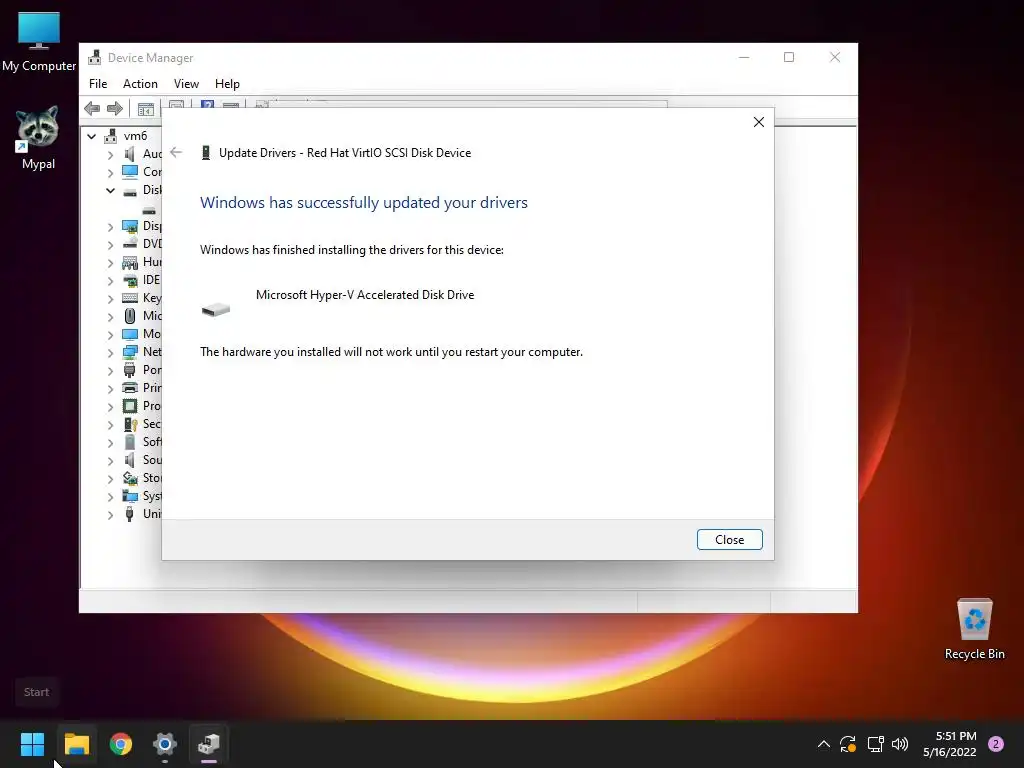Collapse the Disk drives category chevron
1024x768 pixels.
click(110, 191)
